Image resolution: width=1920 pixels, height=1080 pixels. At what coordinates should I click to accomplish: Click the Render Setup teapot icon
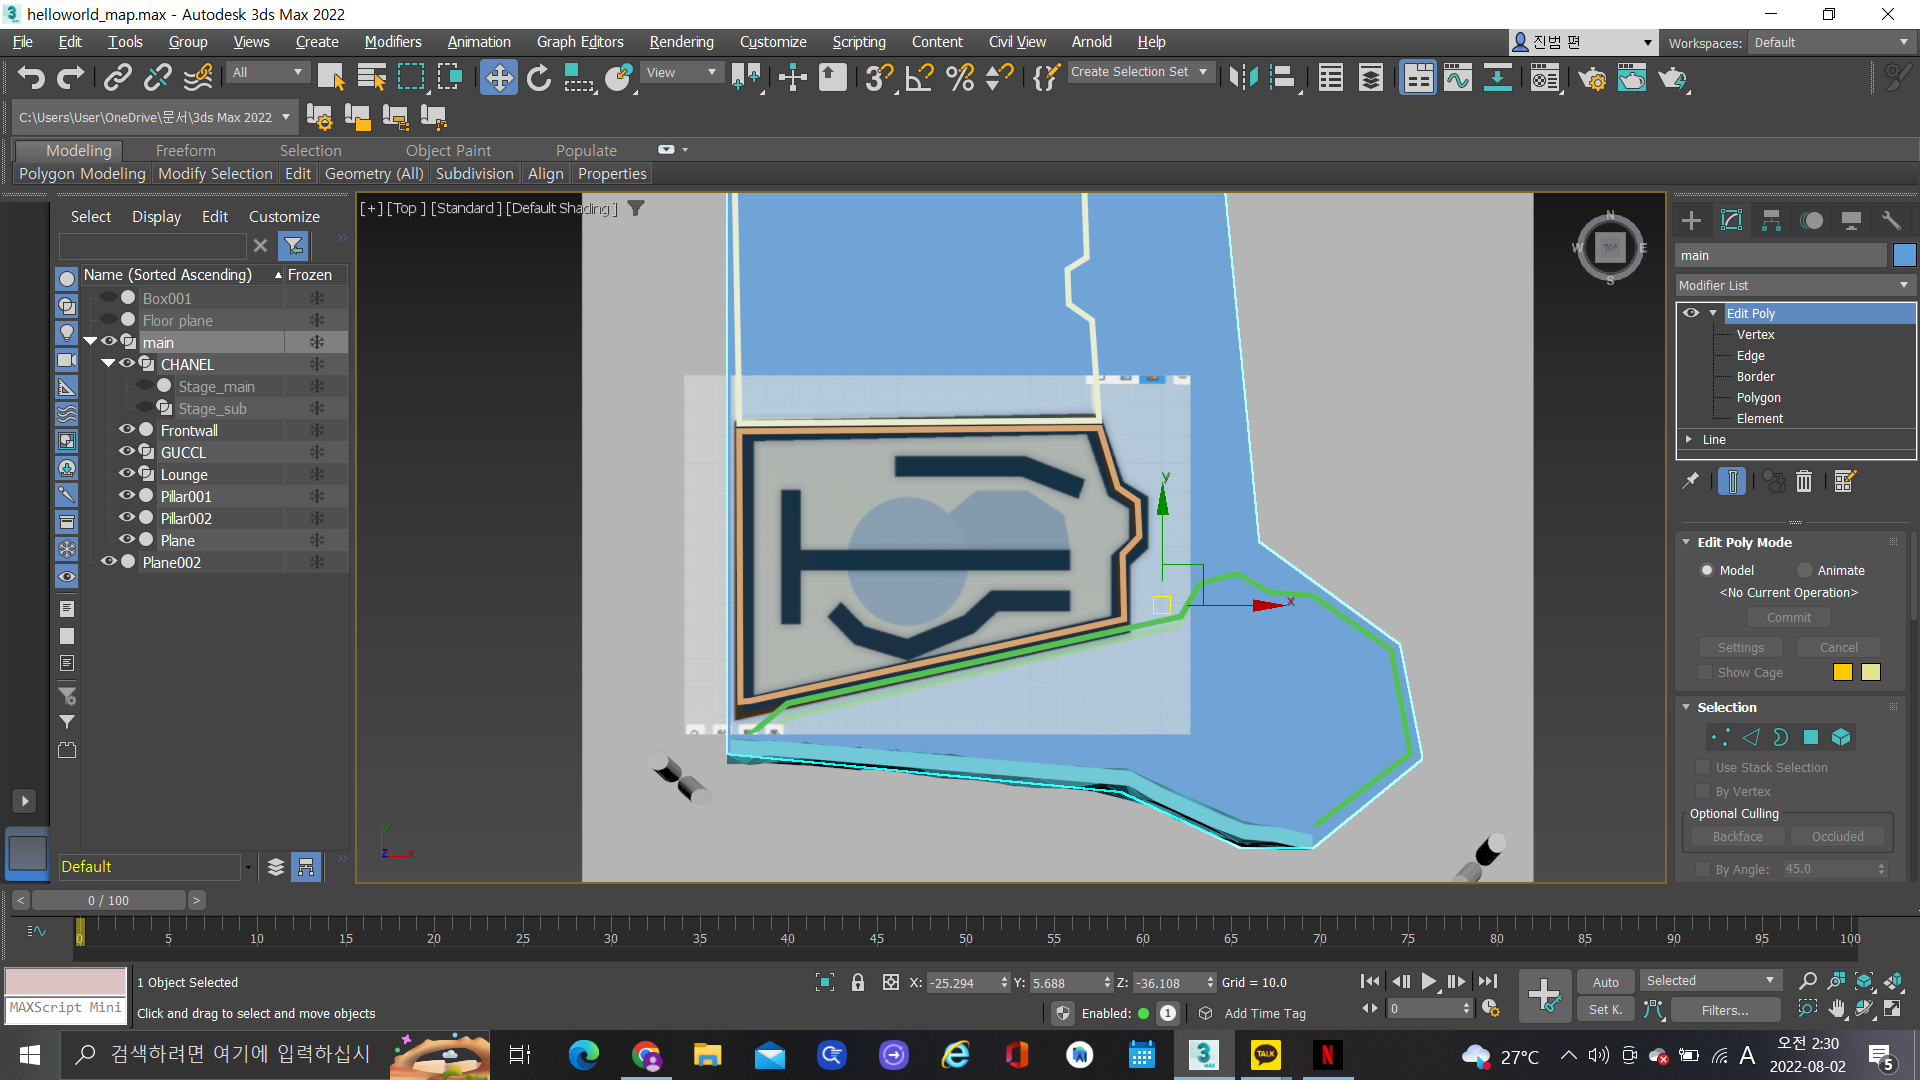tap(1592, 77)
